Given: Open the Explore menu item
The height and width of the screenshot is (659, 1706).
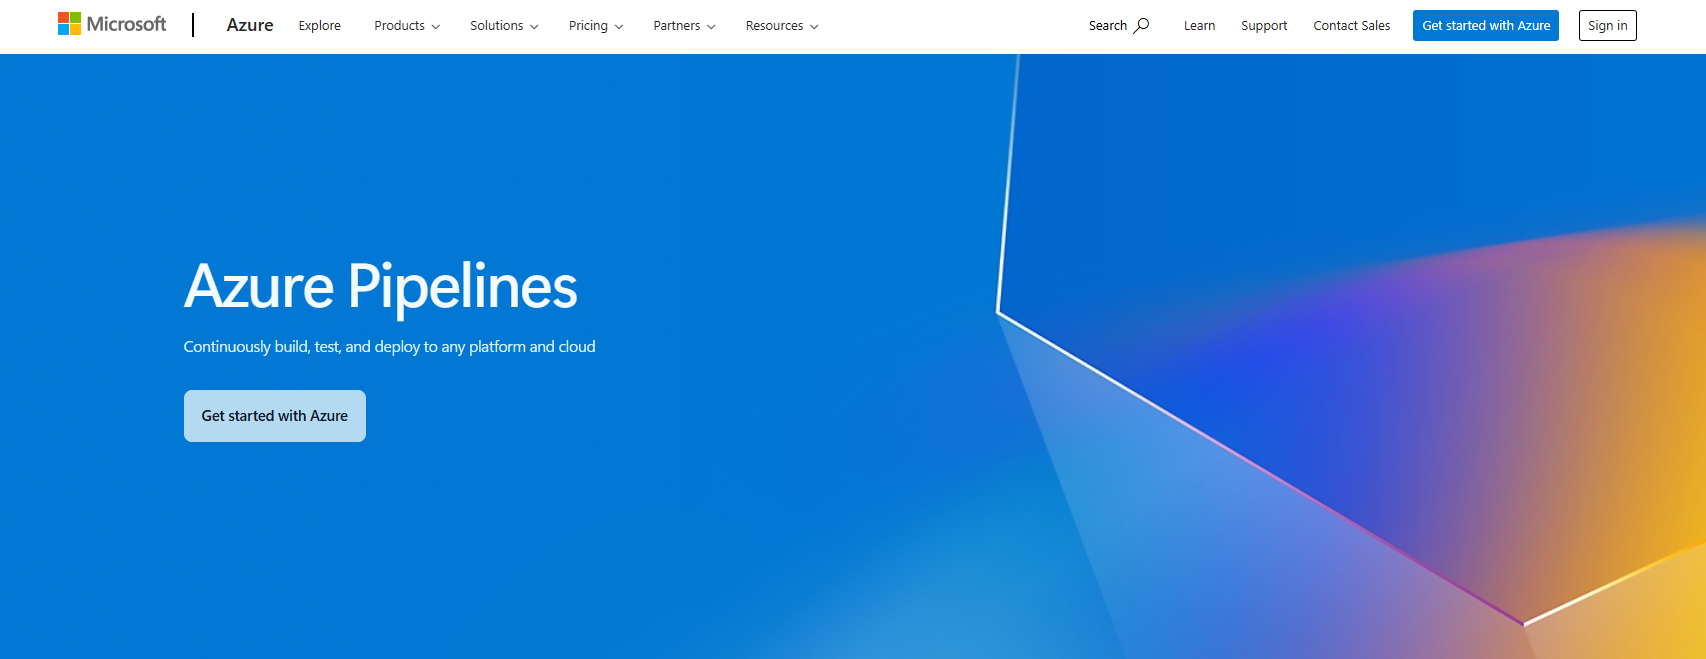Looking at the screenshot, I should (320, 26).
